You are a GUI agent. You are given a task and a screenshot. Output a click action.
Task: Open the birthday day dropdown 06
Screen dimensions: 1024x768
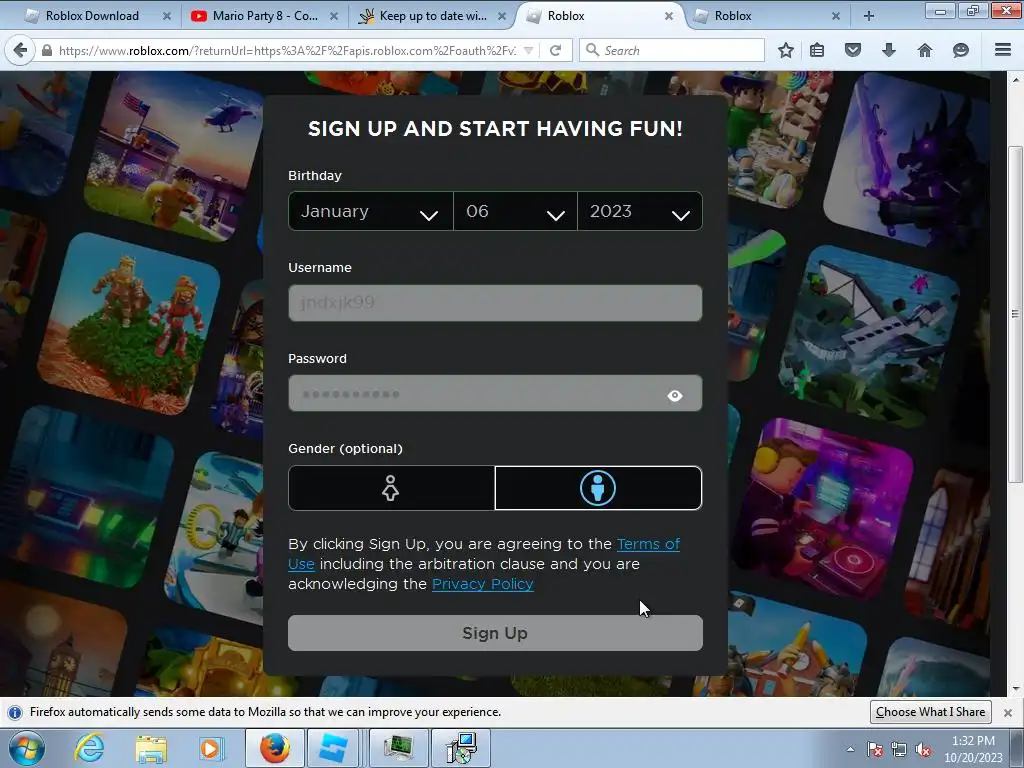pyautogui.click(x=515, y=211)
